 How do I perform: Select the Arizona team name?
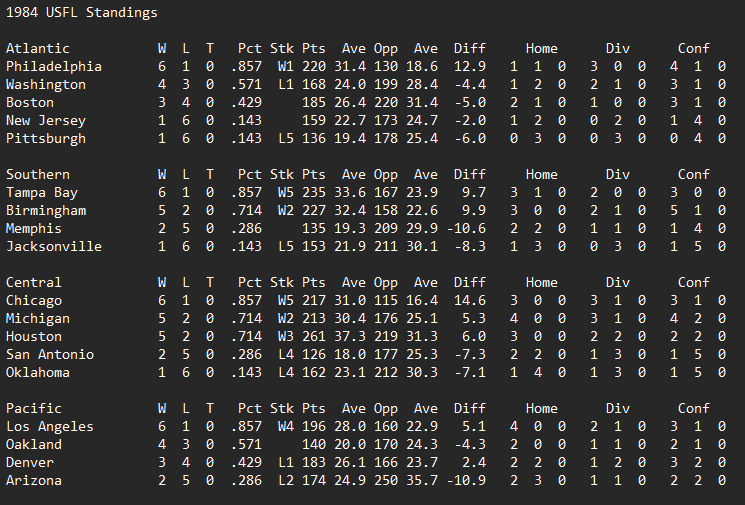click(33, 481)
